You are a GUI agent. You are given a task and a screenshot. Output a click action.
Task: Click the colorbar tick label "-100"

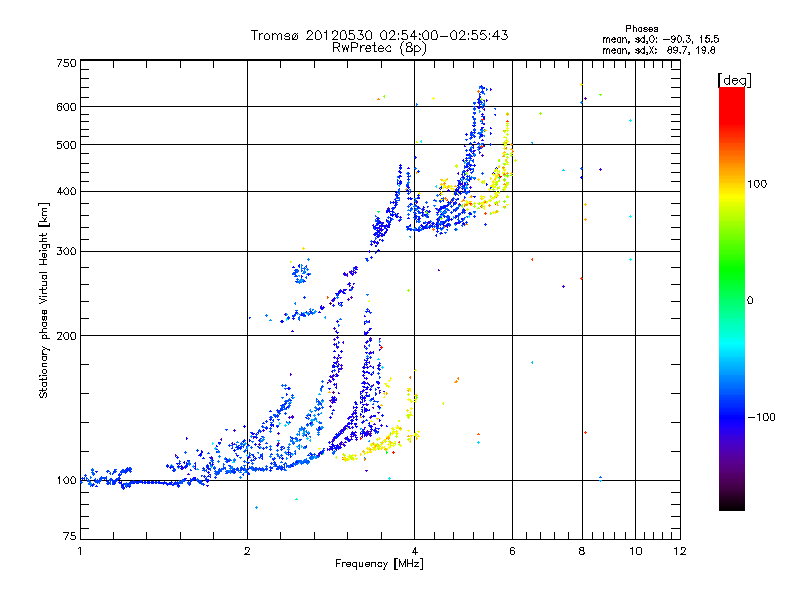click(x=761, y=417)
